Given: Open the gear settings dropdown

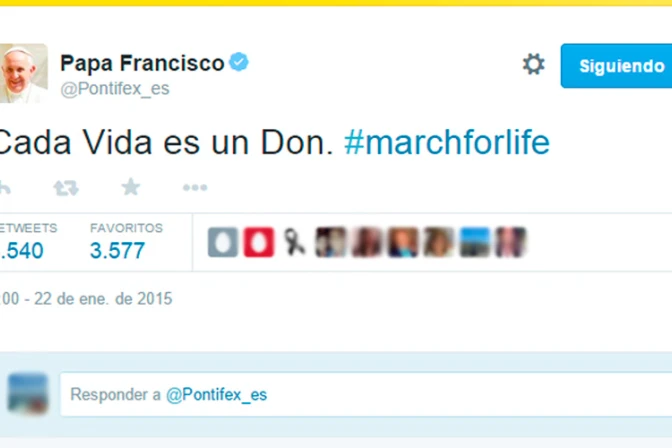Looking at the screenshot, I should point(533,65).
